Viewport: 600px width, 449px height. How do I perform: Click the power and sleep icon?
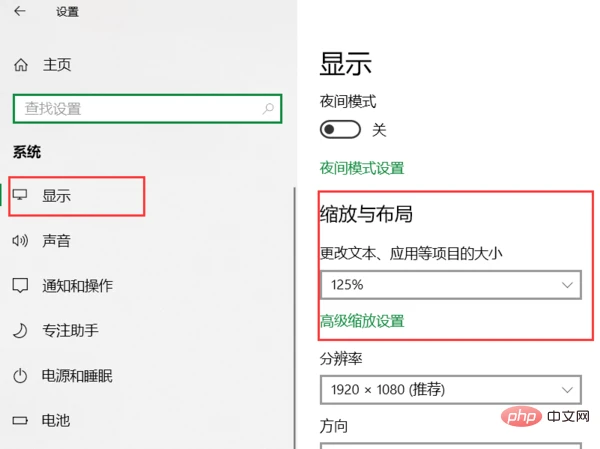point(20,376)
